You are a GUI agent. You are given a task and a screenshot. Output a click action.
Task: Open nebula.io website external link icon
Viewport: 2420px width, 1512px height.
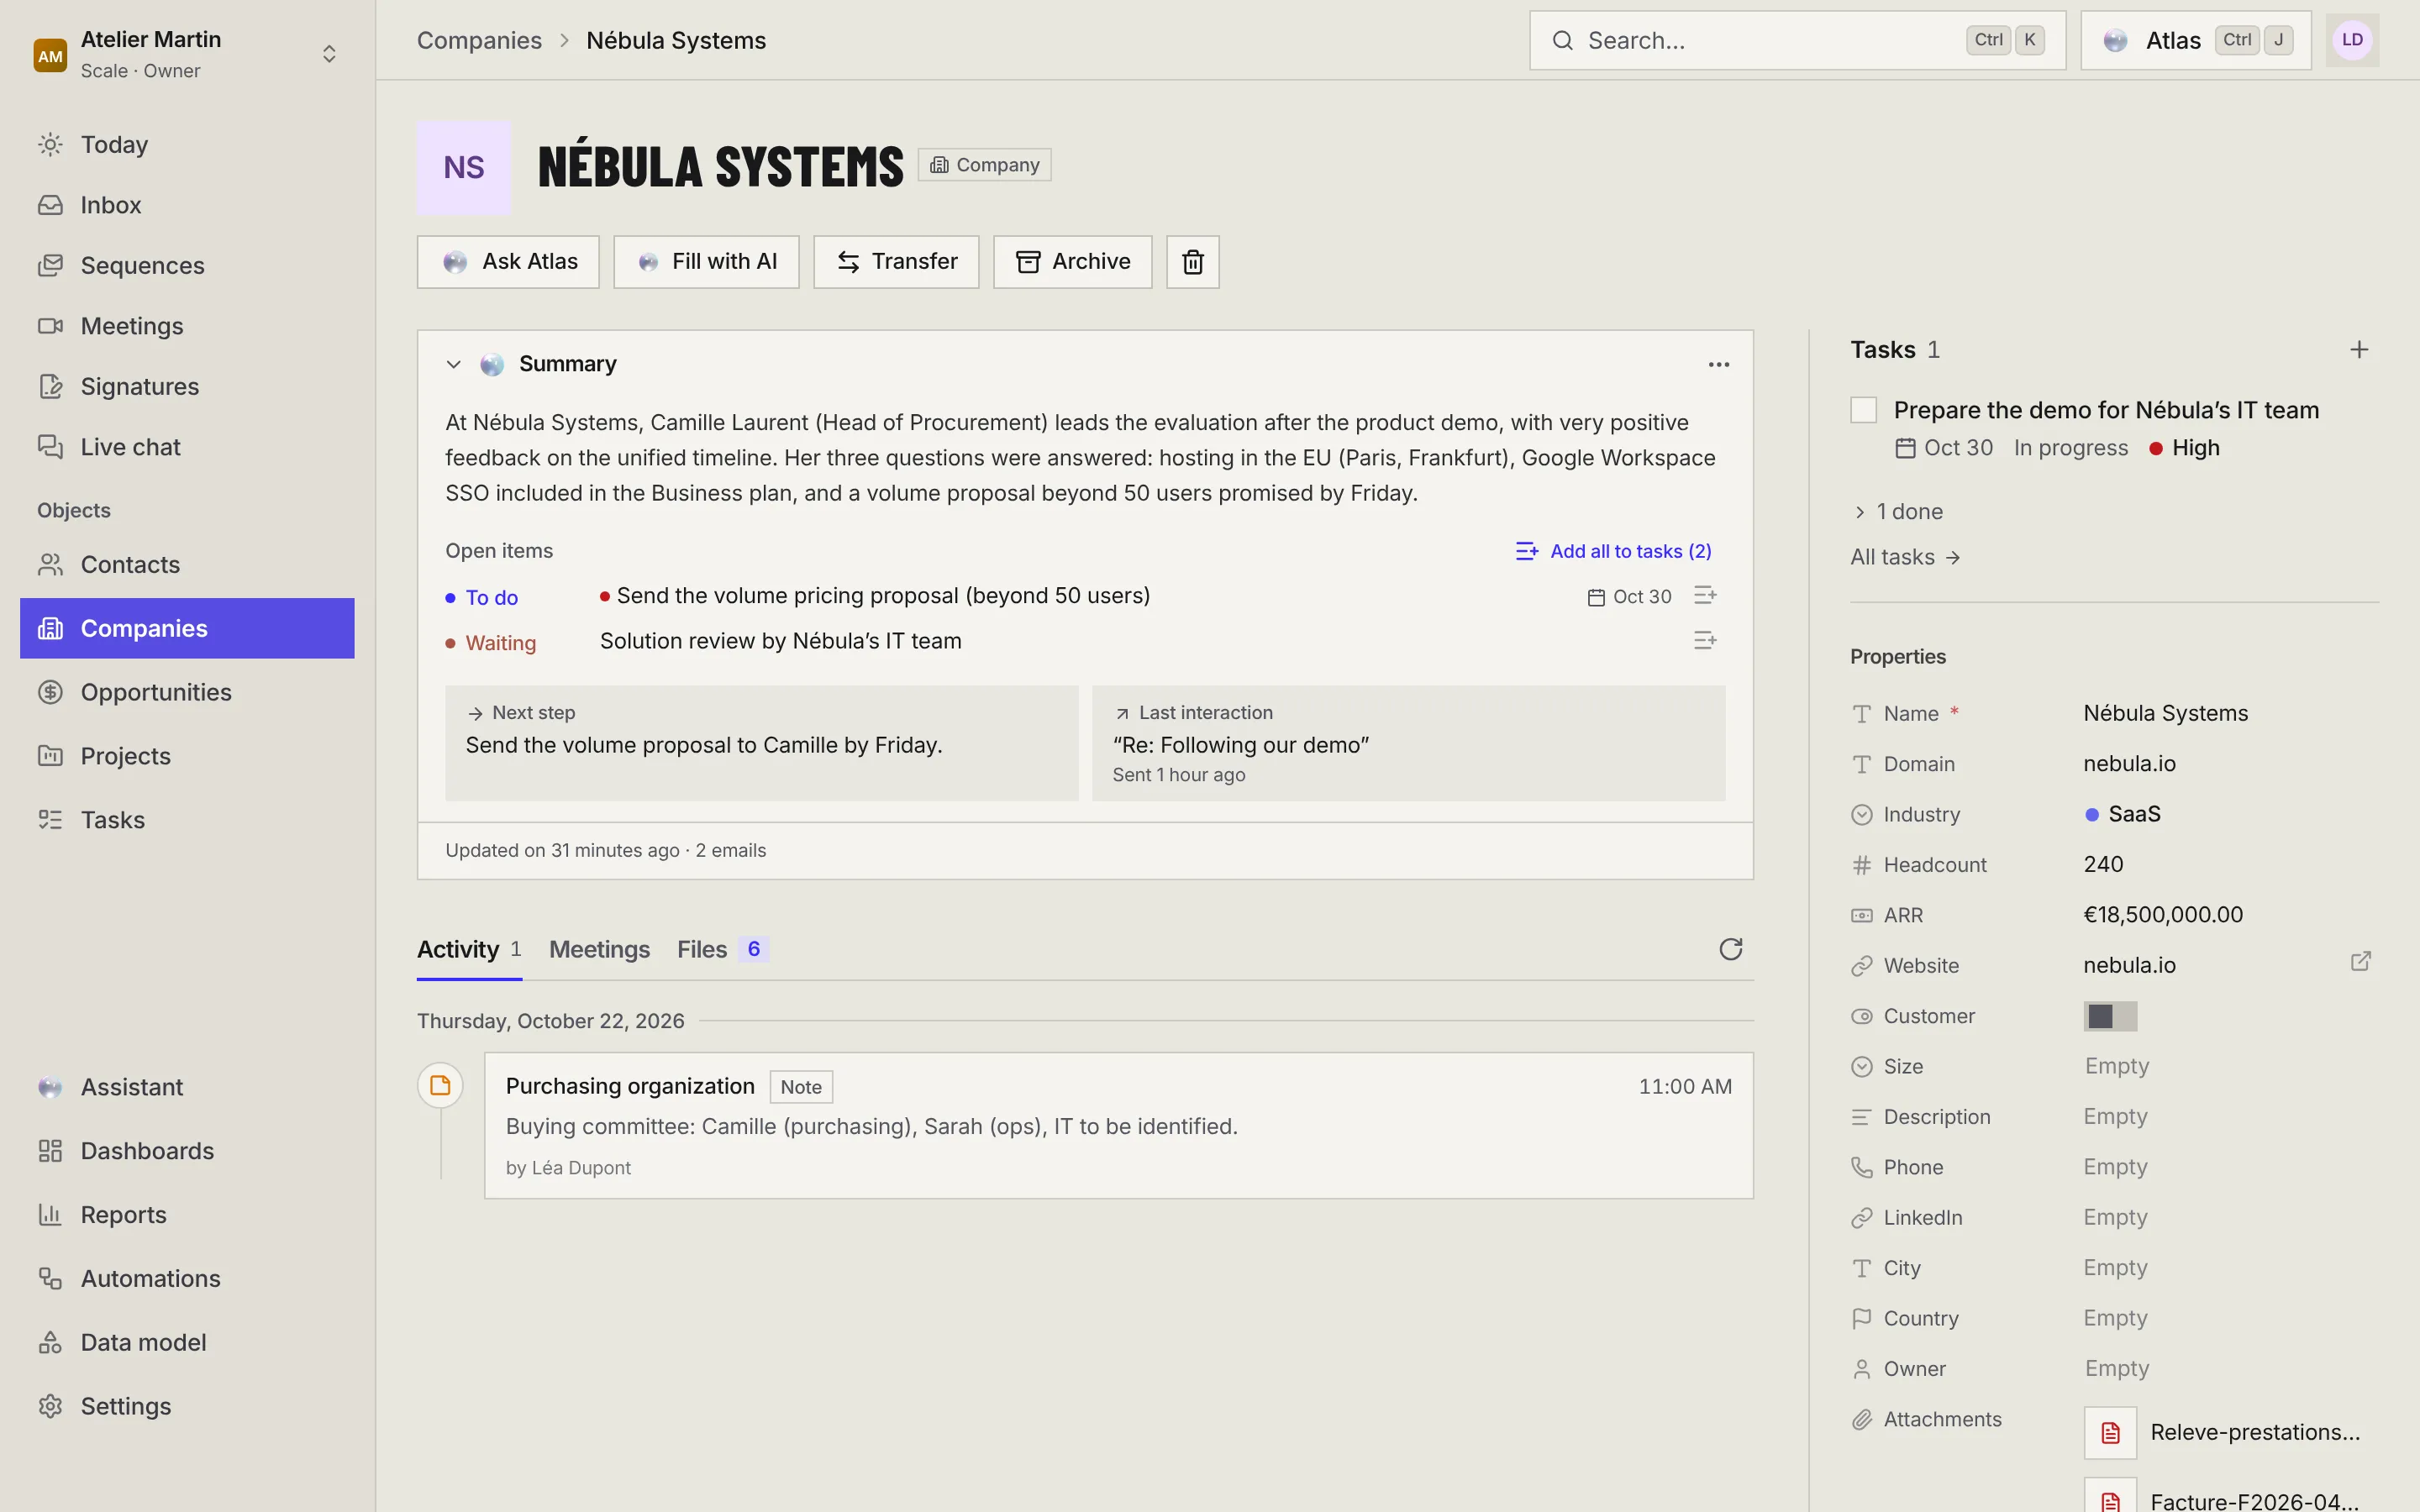(x=2360, y=962)
